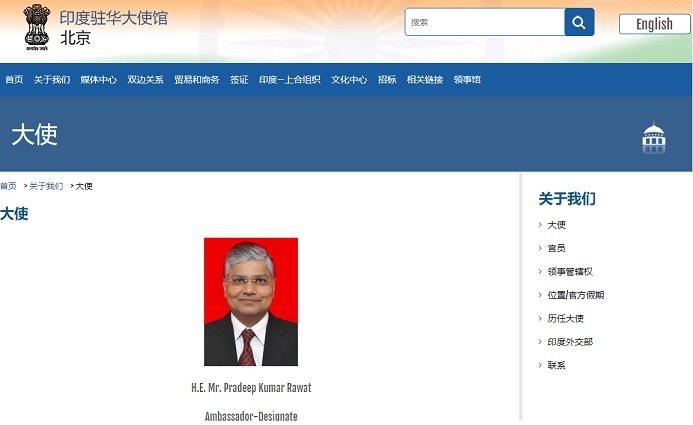Go to 历任大使 in the sidebar
The image size is (693, 425).
pyautogui.click(x=565, y=319)
